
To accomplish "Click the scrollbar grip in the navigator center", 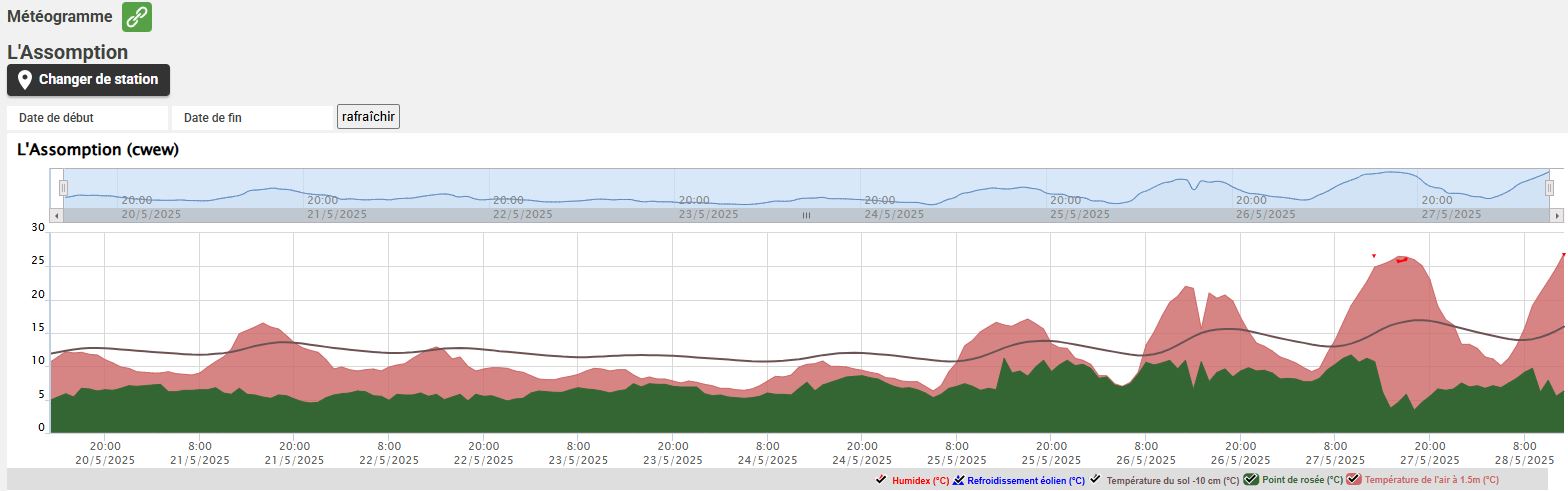I will pyautogui.click(x=806, y=215).
